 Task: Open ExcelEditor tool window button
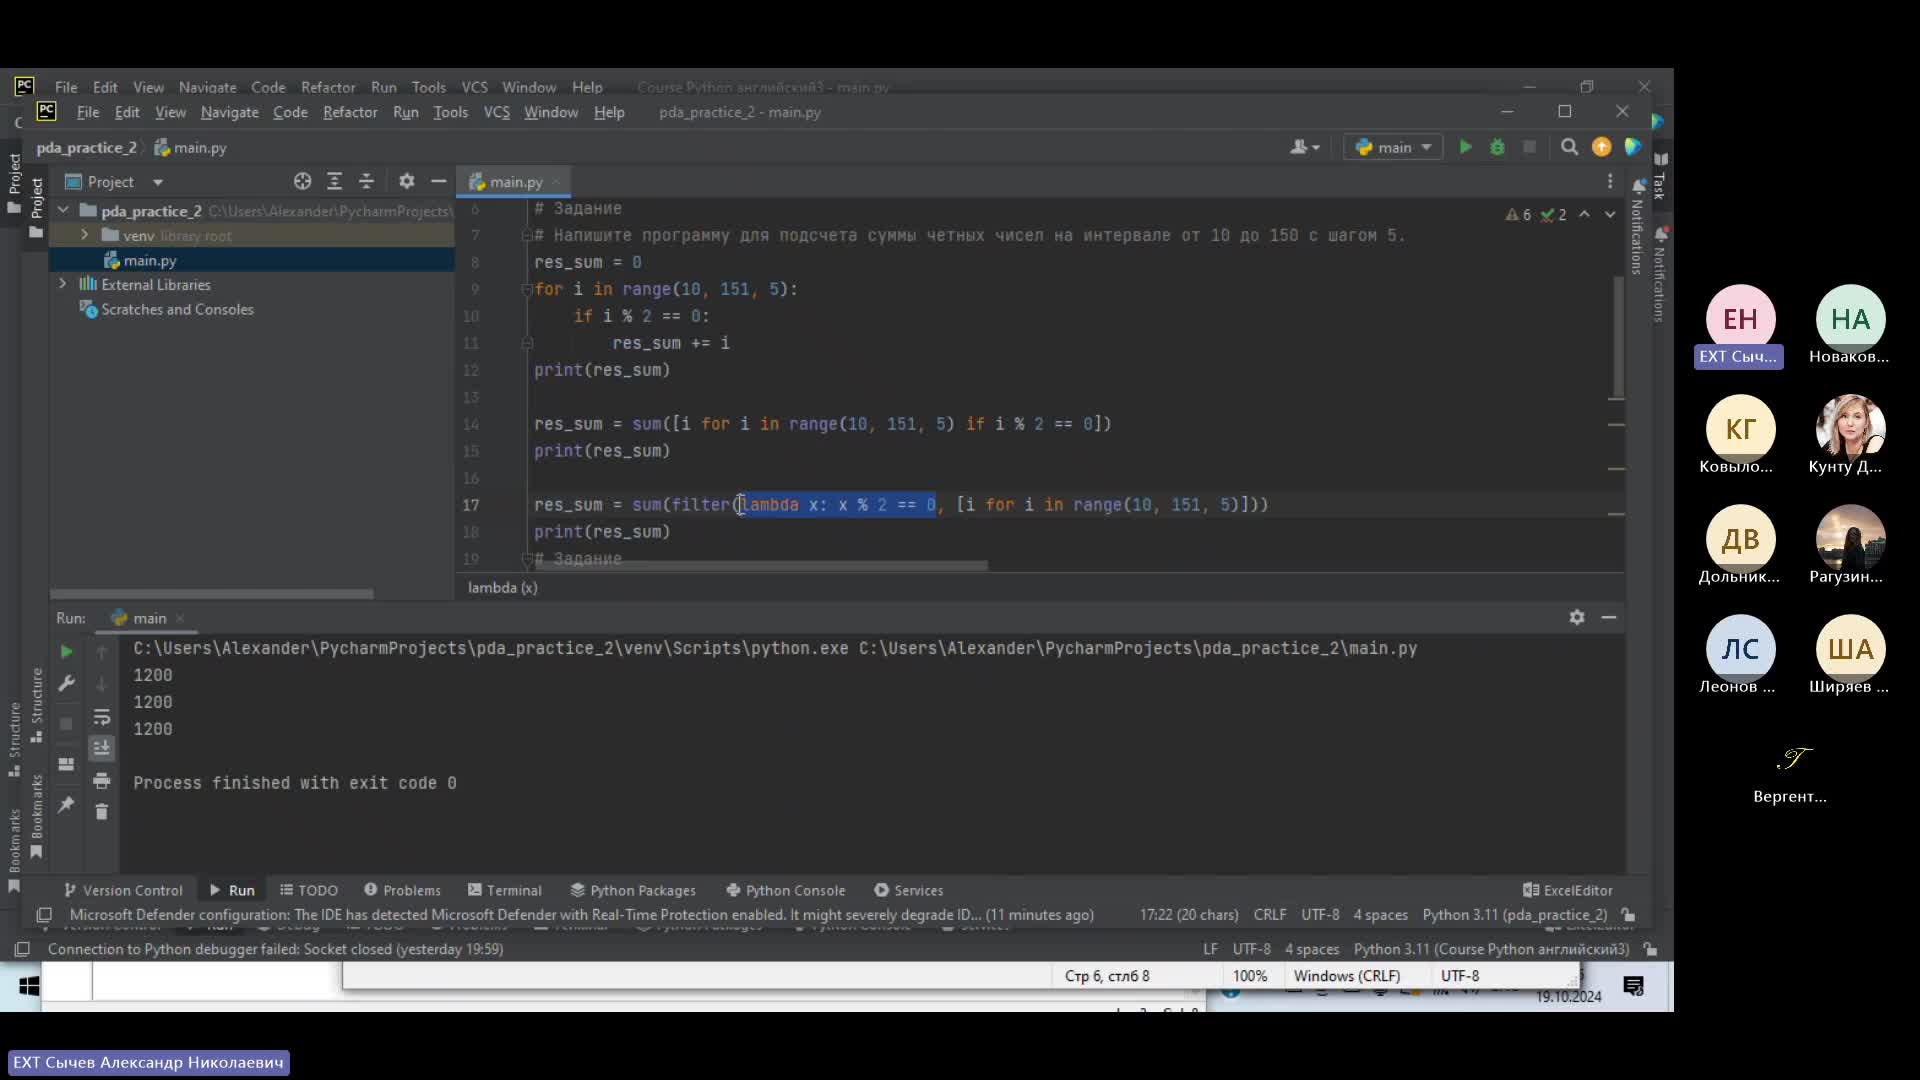1568,890
